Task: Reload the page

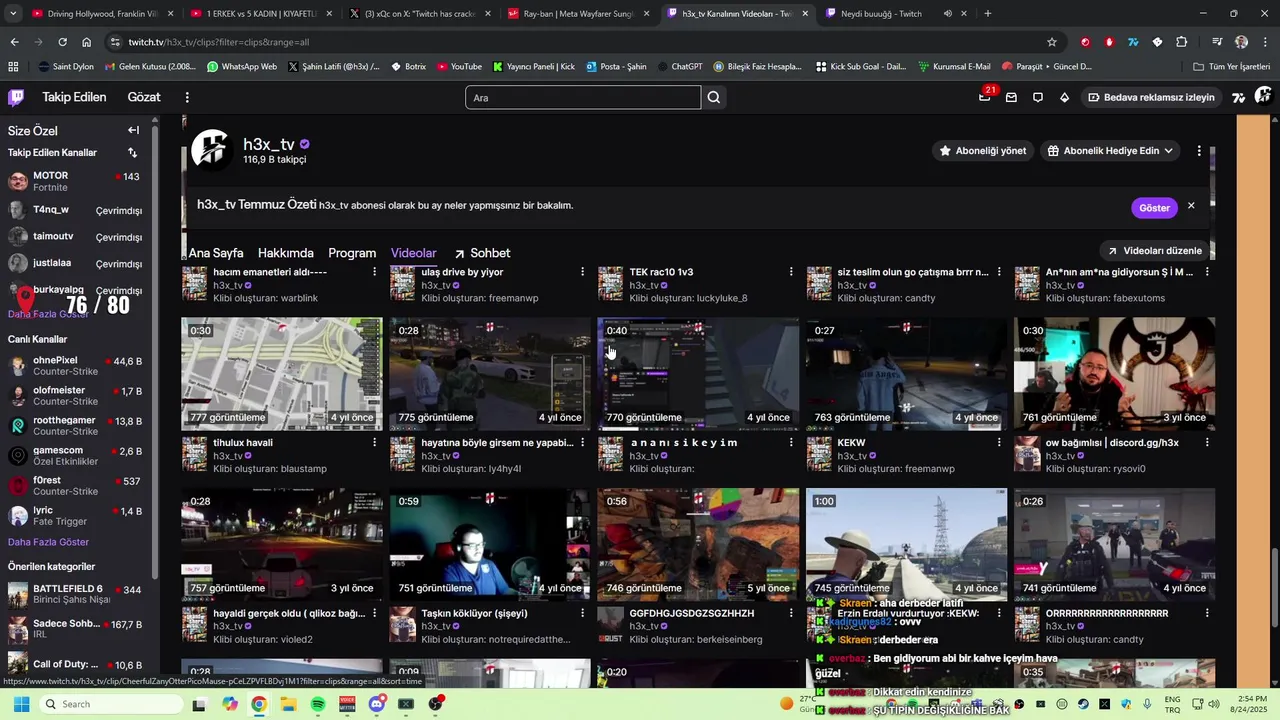Action: click(62, 42)
